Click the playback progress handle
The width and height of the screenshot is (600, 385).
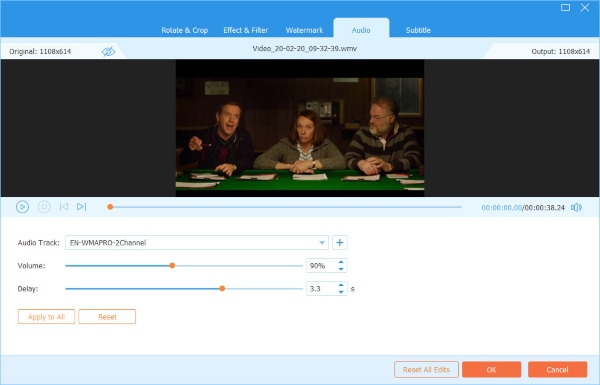pyautogui.click(x=110, y=207)
